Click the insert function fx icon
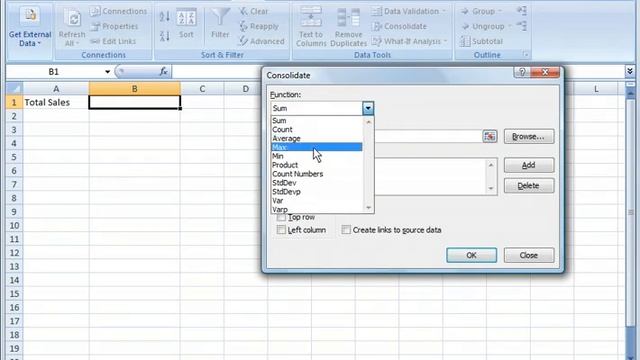Viewport: 640px width, 360px height. pyautogui.click(x=164, y=71)
